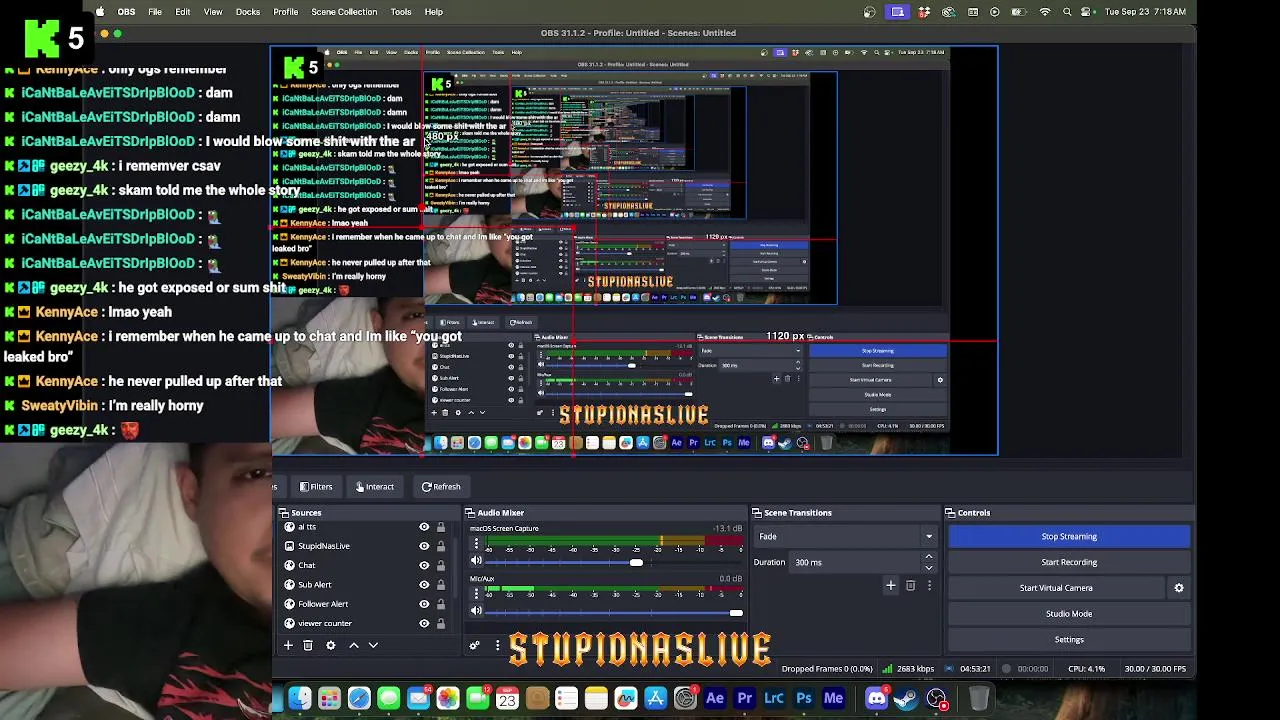Open Audio Mixer dots menu at bottom
Image resolution: width=1280 pixels, height=720 pixels.
coord(497,646)
